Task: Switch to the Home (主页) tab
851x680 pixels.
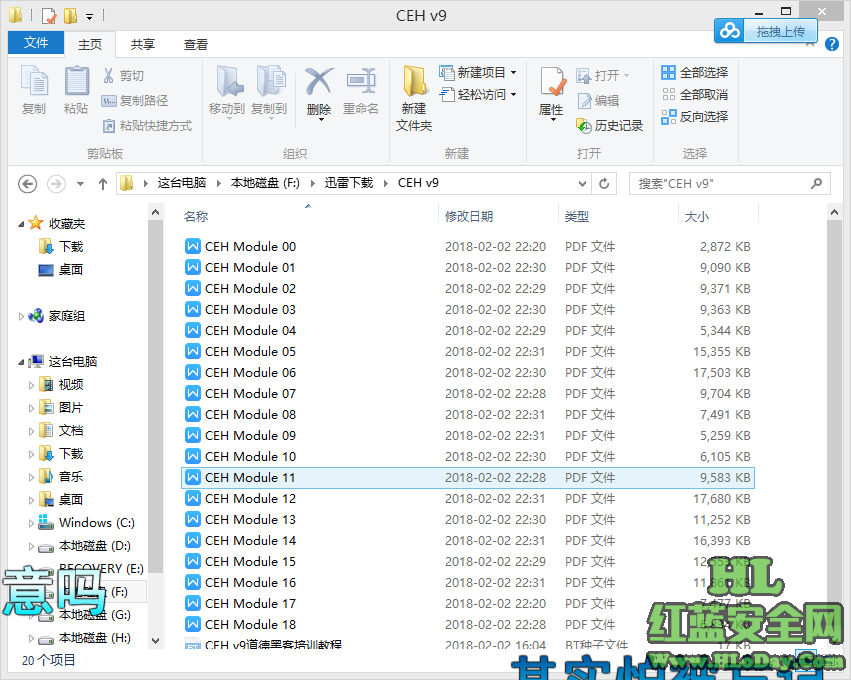Action: (x=90, y=45)
